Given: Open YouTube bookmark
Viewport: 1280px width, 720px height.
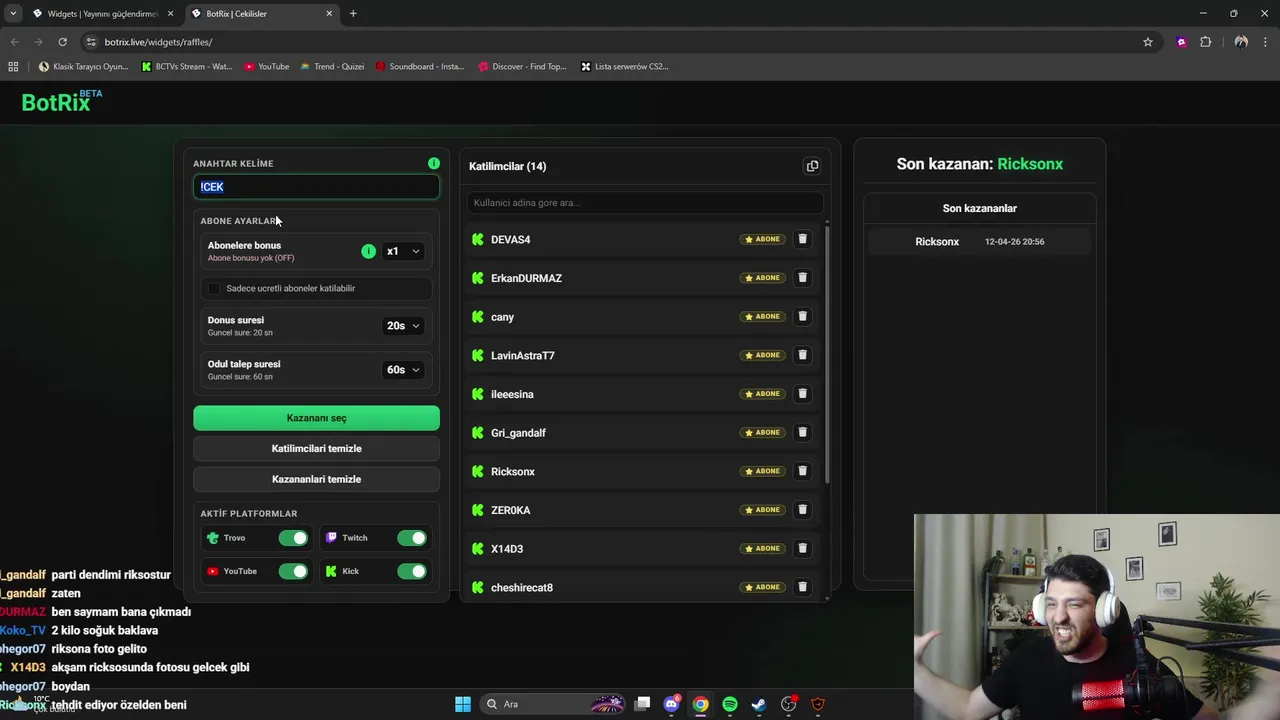Looking at the screenshot, I should click(x=267, y=67).
